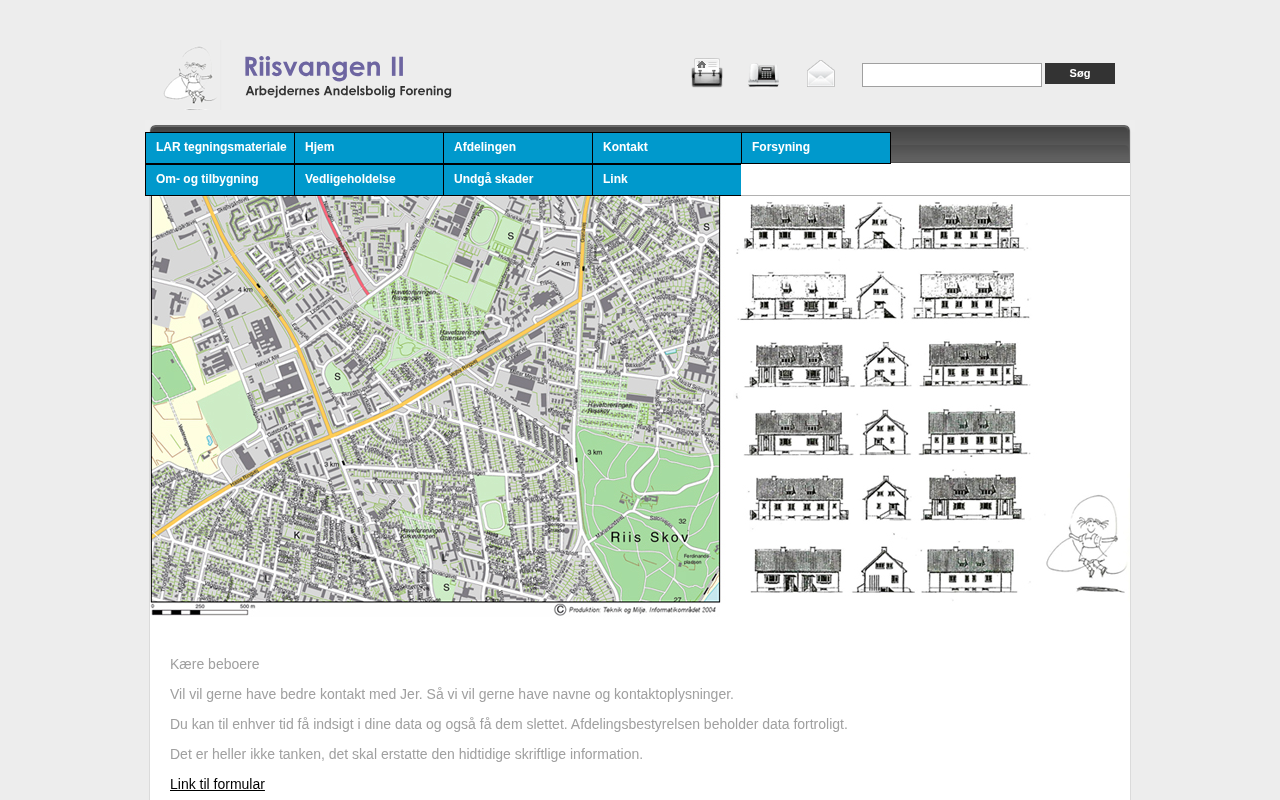
Task: Click inside the search text field
Action: click(951, 75)
